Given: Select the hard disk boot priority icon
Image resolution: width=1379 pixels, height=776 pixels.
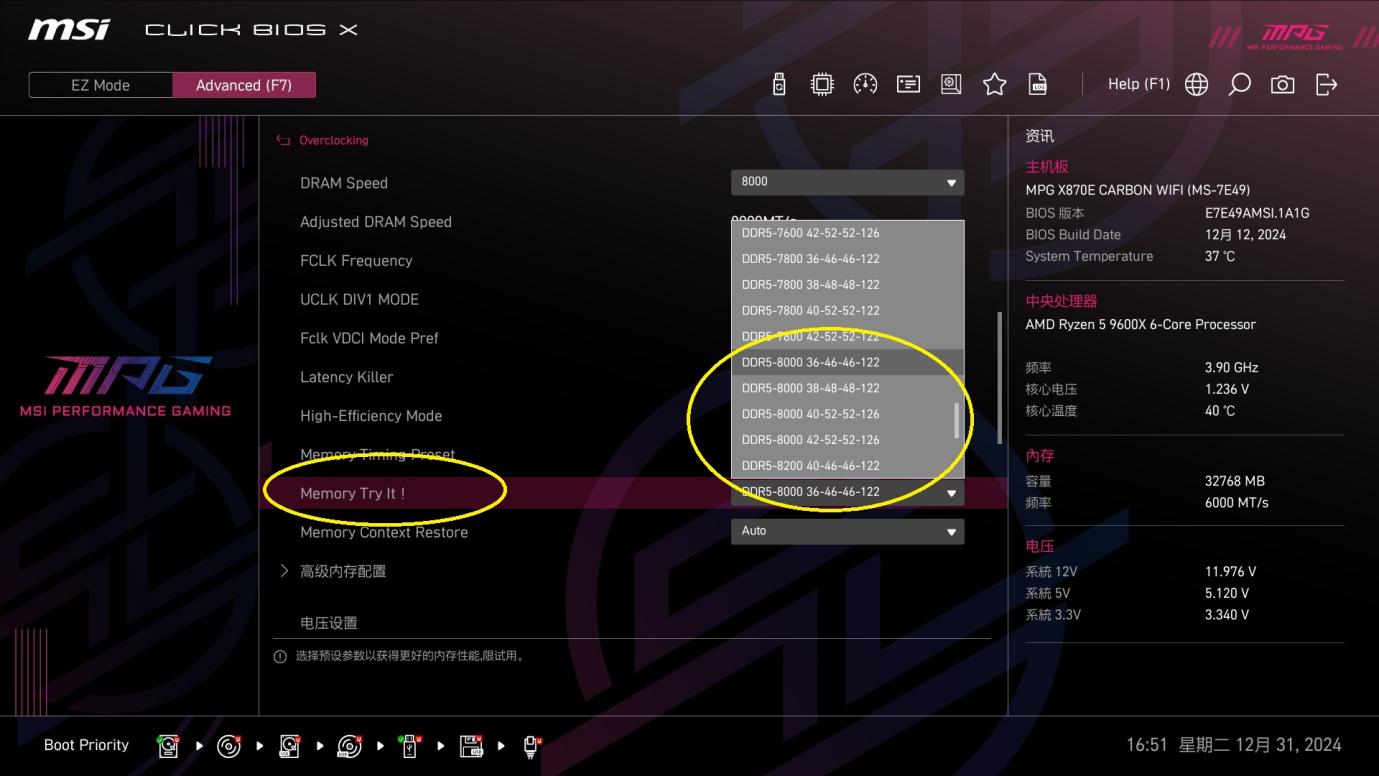Looking at the screenshot, I should [168, 745].
